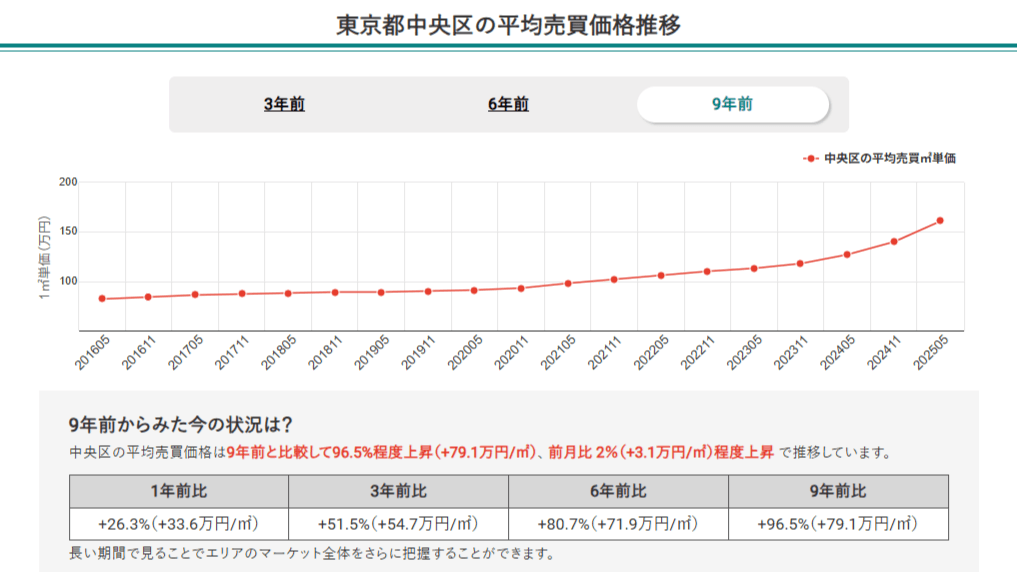Click the 6年前比 table header
This screenshot has height=572, width=1017.
618,491
